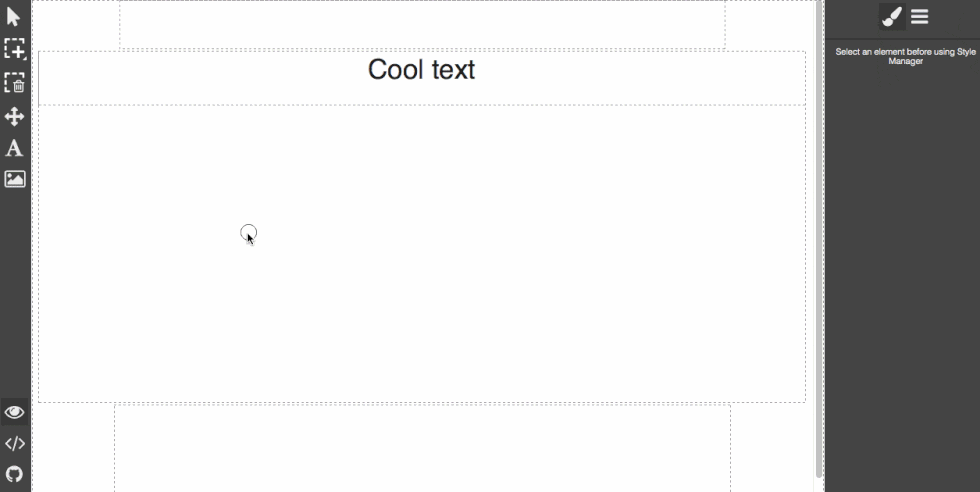Image resolution: width=980 pixels, height=492 pixels.
Task: Select the empty dashed box above heading
Action: pos(422,24)
